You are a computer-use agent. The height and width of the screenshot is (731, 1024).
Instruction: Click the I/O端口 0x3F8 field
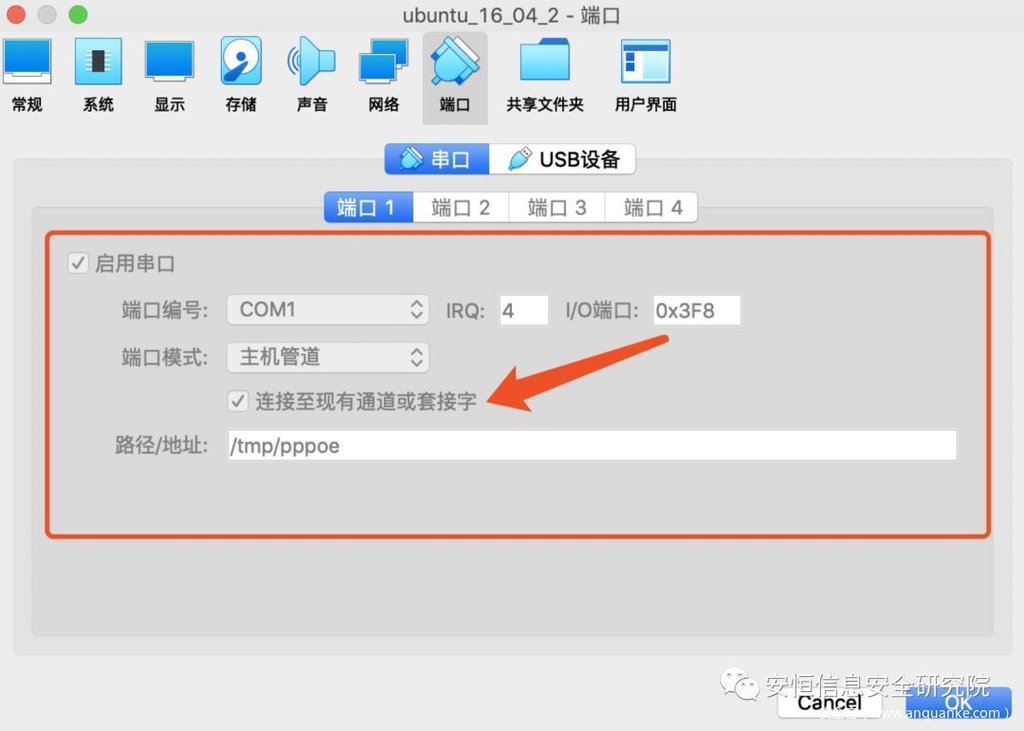(697, 310)
